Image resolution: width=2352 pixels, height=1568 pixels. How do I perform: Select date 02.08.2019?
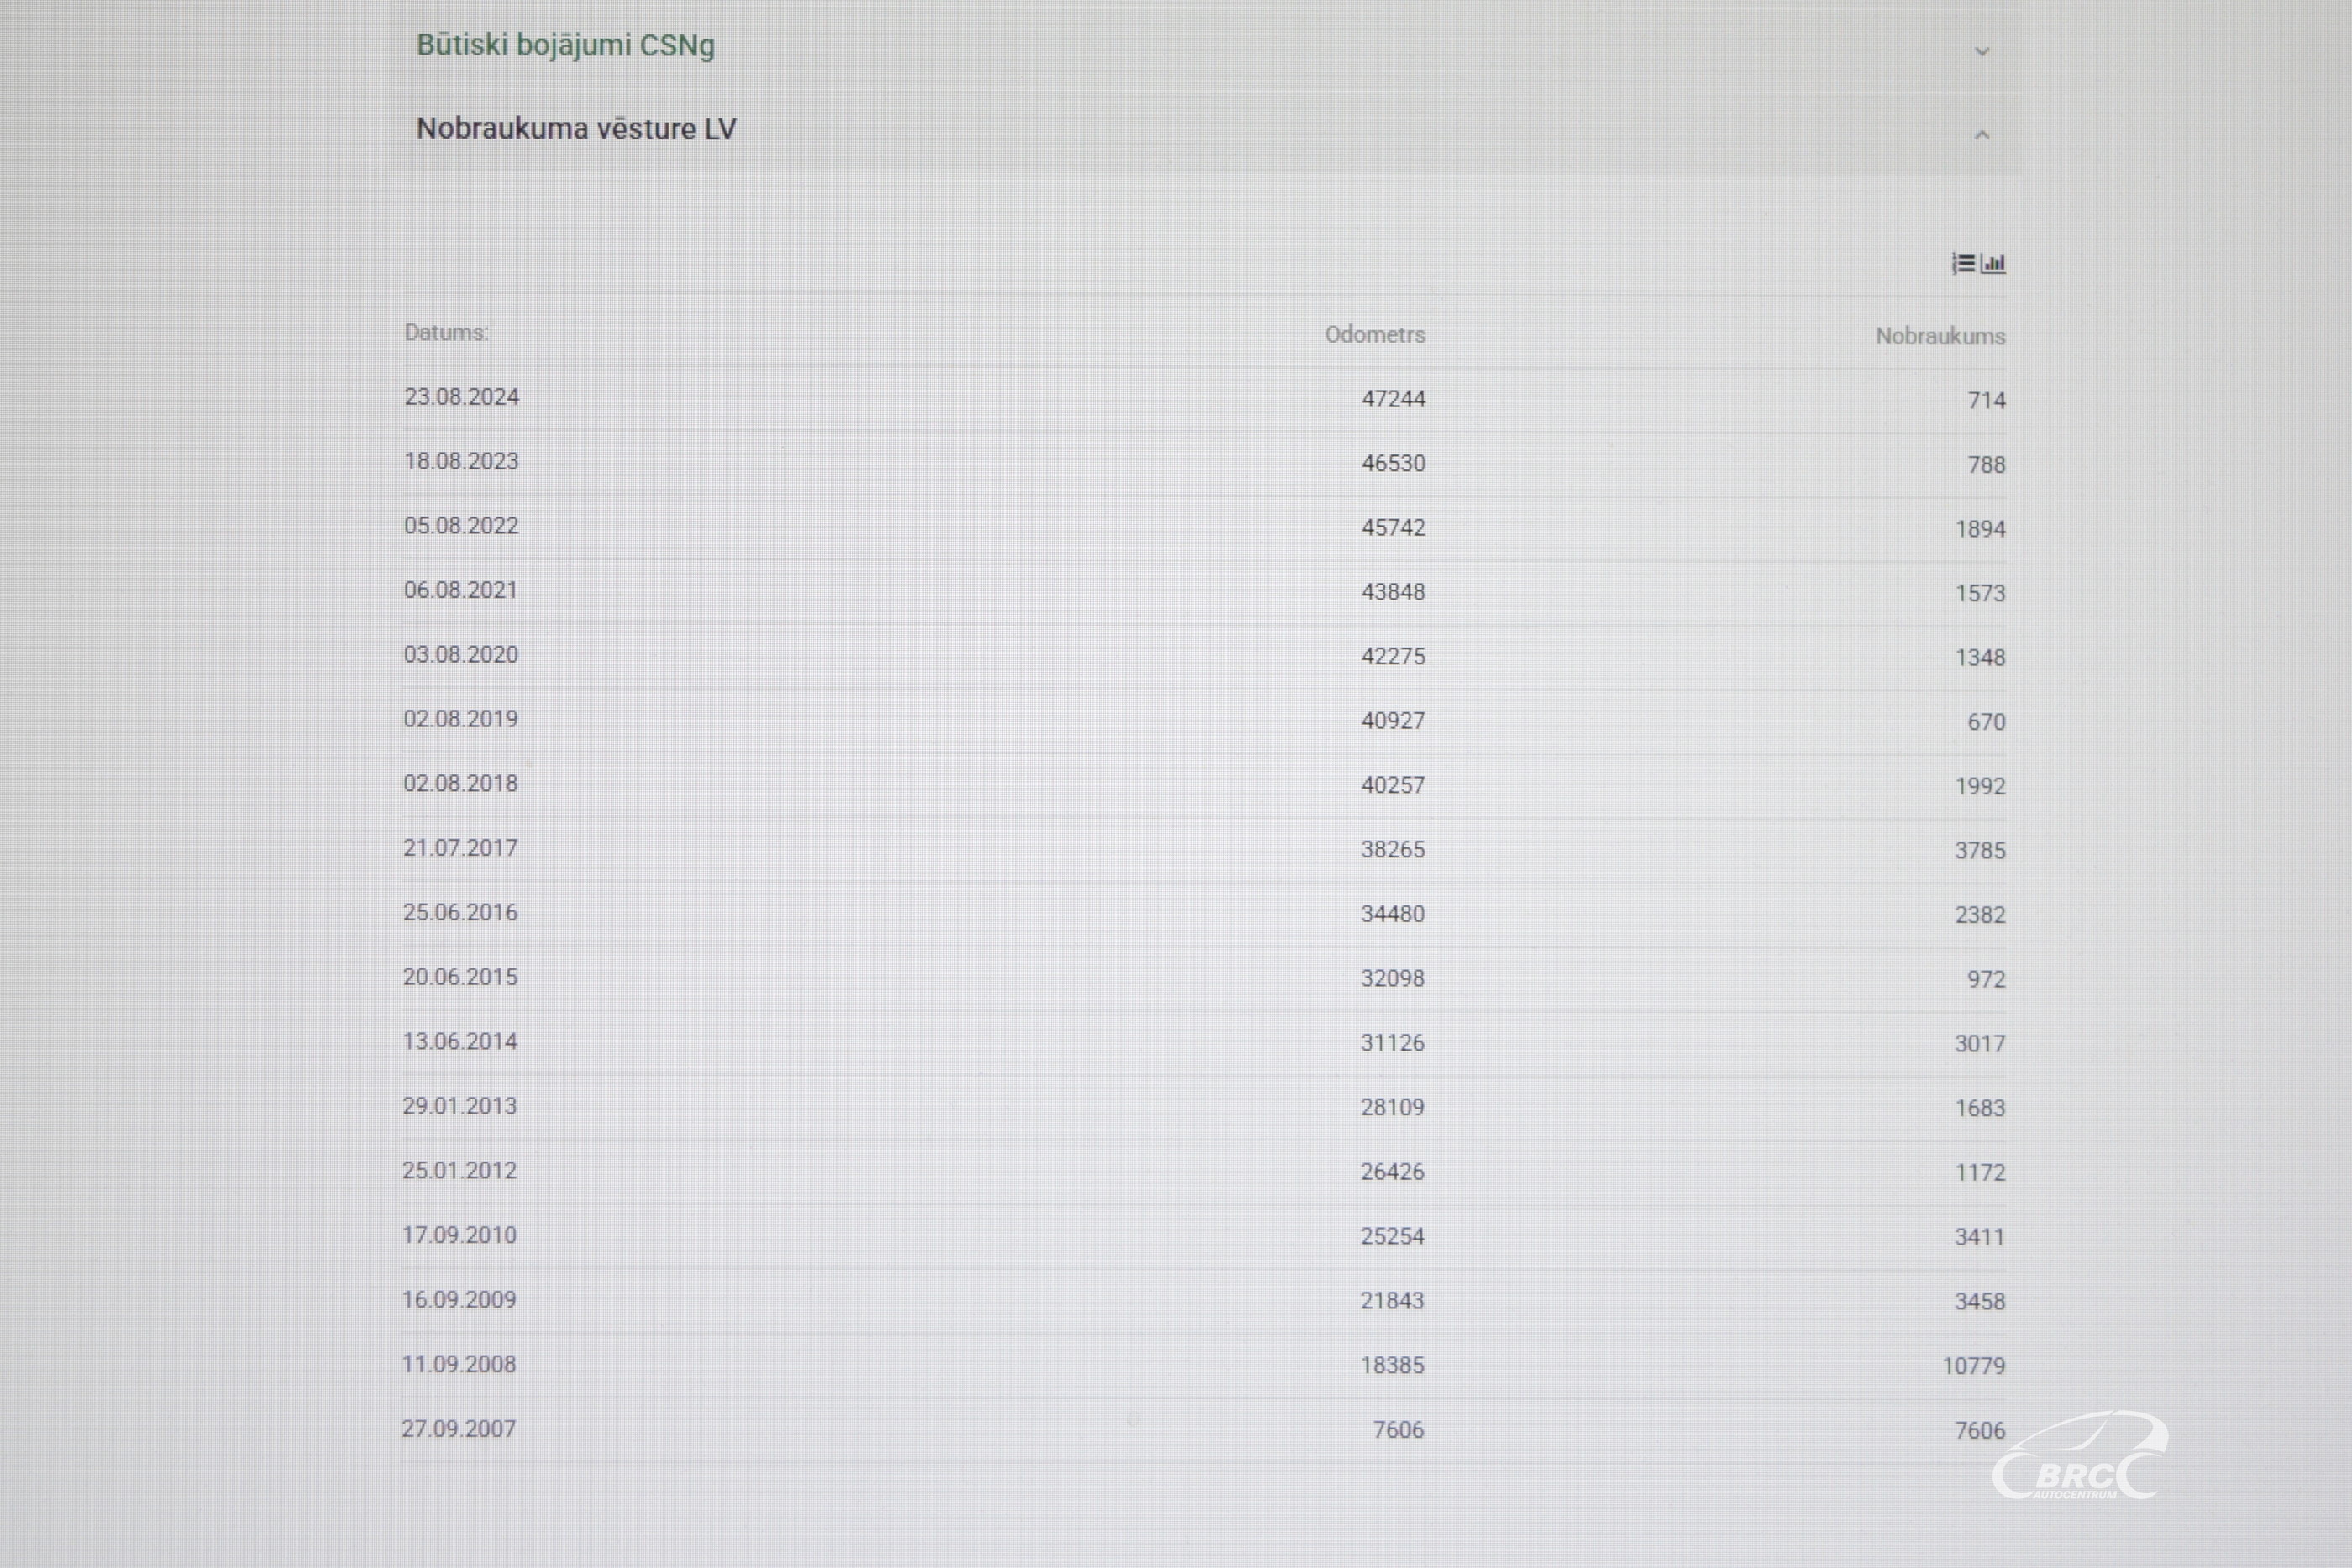(460, 718)
